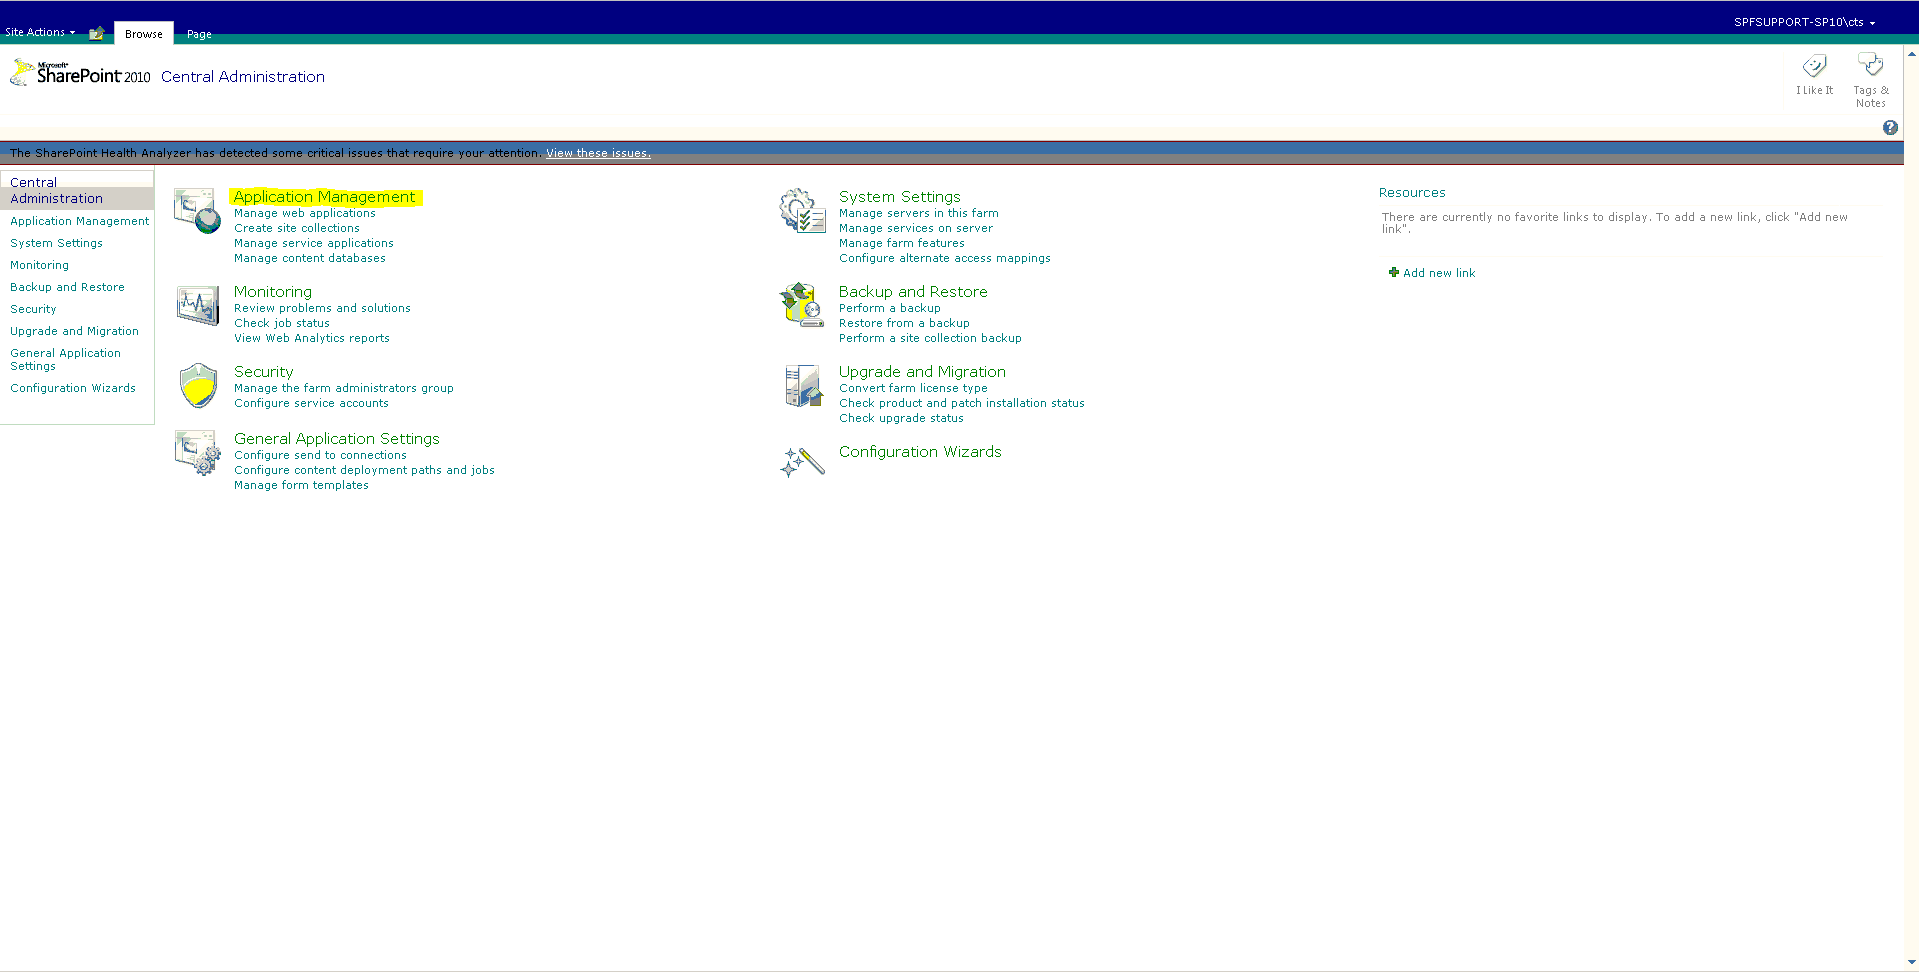Image resolution: width=1919 pixels, height=972 pixels.
Task: Click the Monitoring chart icon
Action: [x=197, y=305]
